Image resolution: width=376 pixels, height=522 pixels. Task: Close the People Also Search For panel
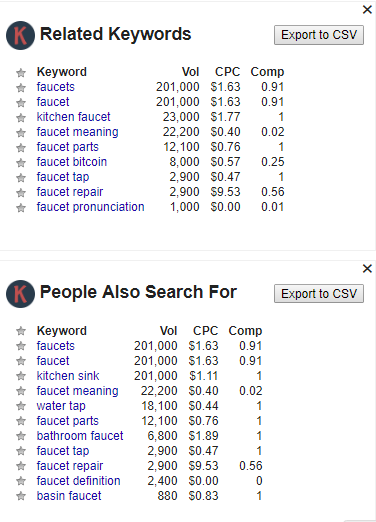pyautogui.click(x=367, y=268)
